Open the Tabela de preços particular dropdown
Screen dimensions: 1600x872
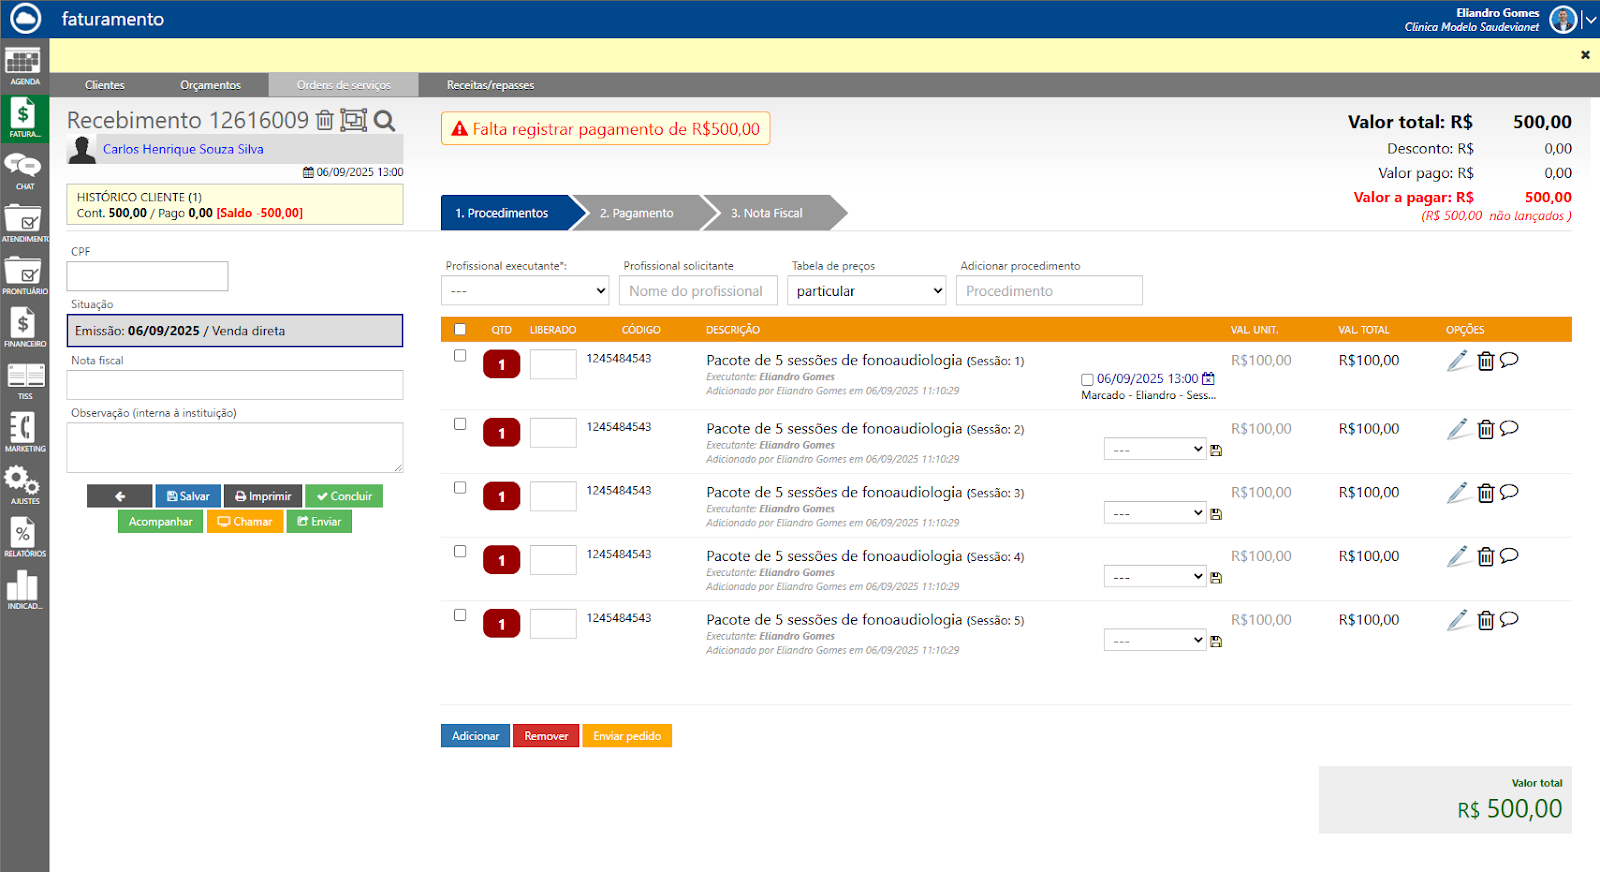(866, 291)
